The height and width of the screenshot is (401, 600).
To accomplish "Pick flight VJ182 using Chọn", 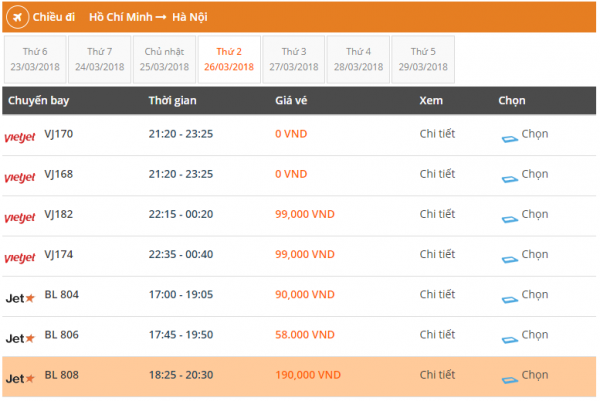I will [535, 215].
